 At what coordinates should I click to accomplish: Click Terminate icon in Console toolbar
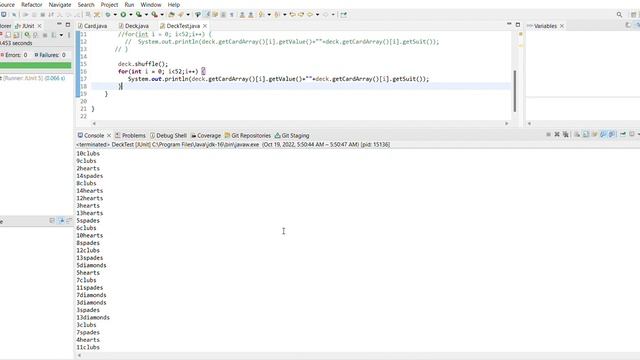point(549,134)
